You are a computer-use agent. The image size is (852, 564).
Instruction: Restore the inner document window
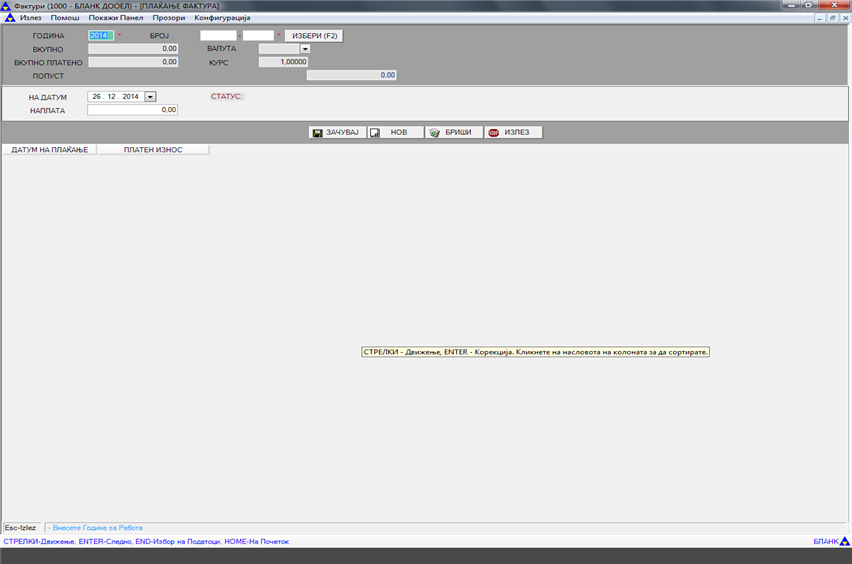tap(832, 18)
